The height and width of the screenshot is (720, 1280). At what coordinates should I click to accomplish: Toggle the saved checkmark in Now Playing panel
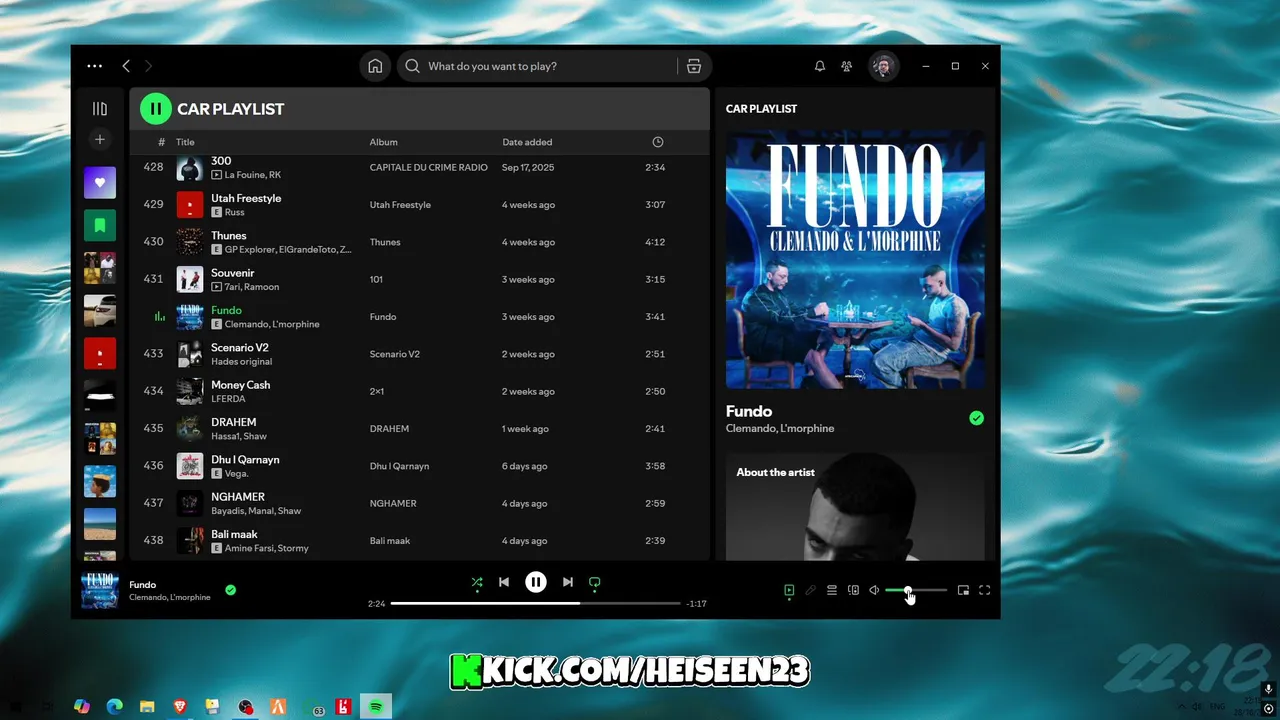[x=976, y=418]
